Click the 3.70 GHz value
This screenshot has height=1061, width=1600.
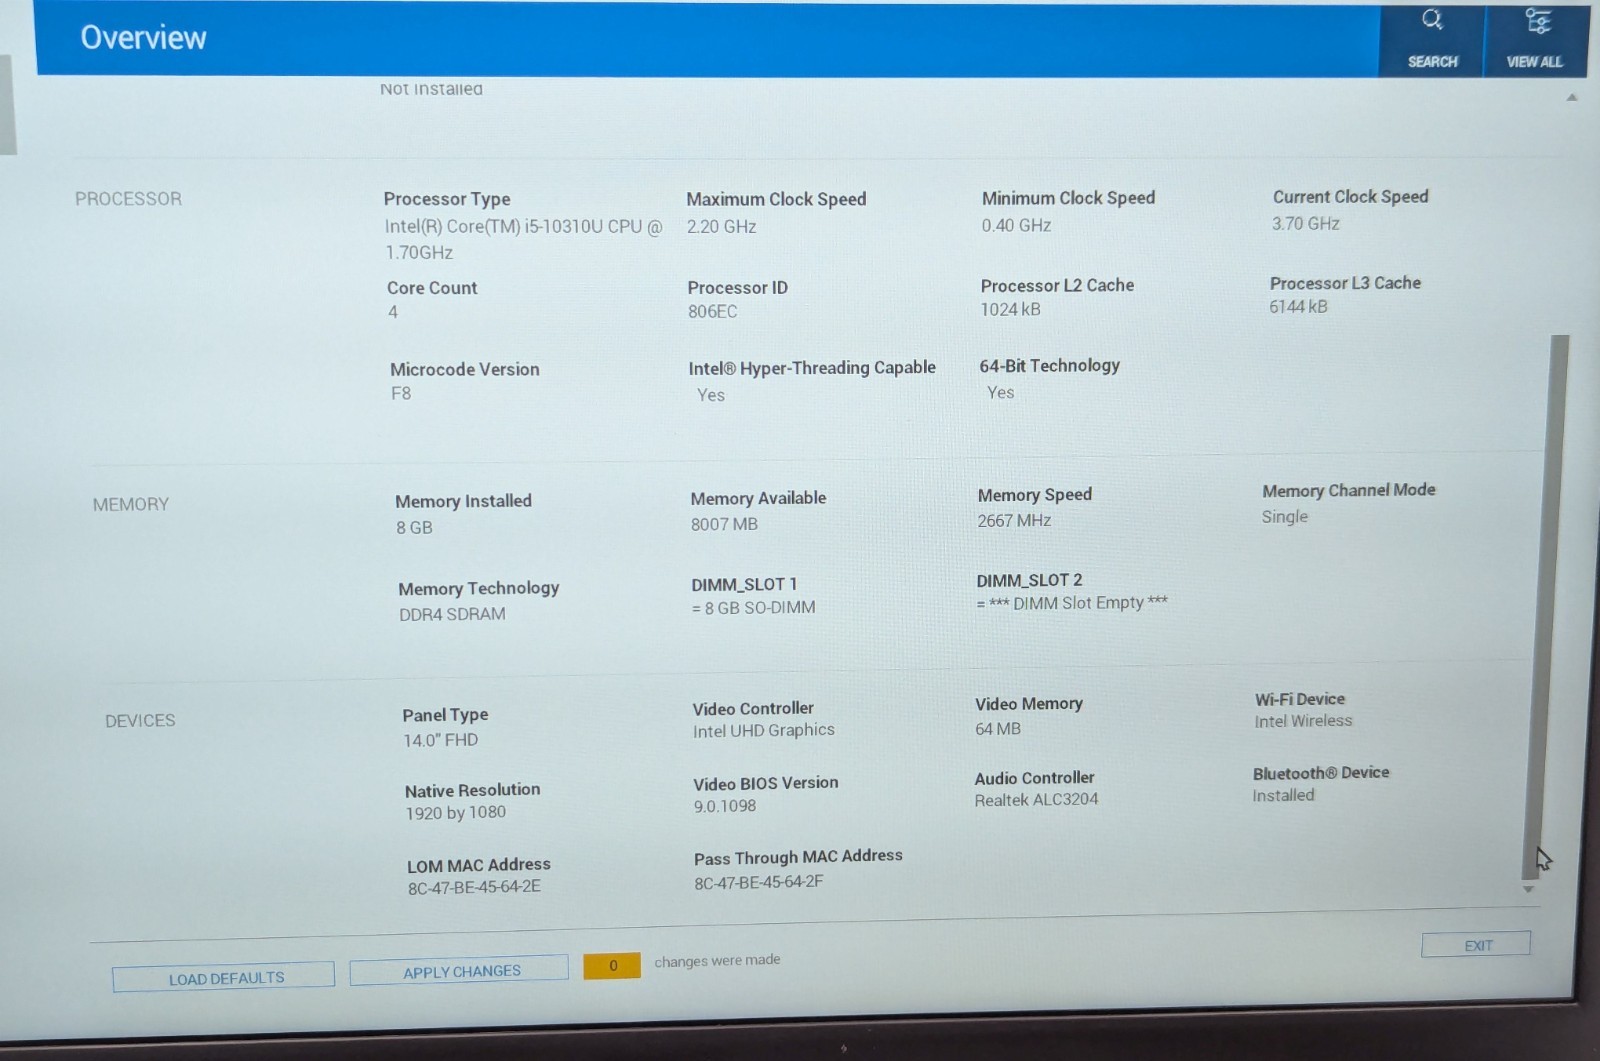point(1306,224)
